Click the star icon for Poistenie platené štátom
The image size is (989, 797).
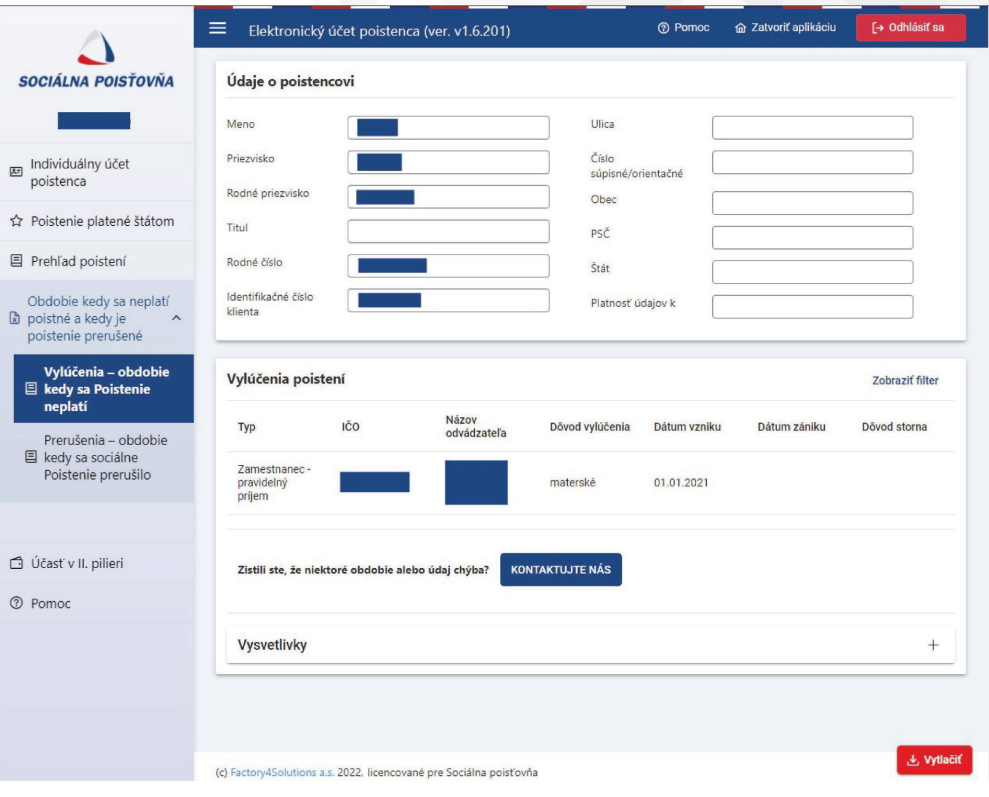pyautogui.click(x=15, y=221)
